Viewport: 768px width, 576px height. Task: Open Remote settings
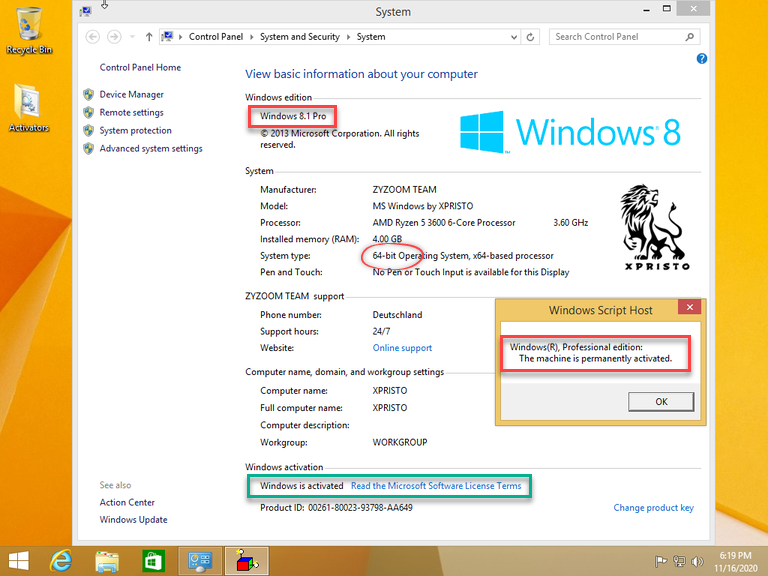(x=131, y=113)
